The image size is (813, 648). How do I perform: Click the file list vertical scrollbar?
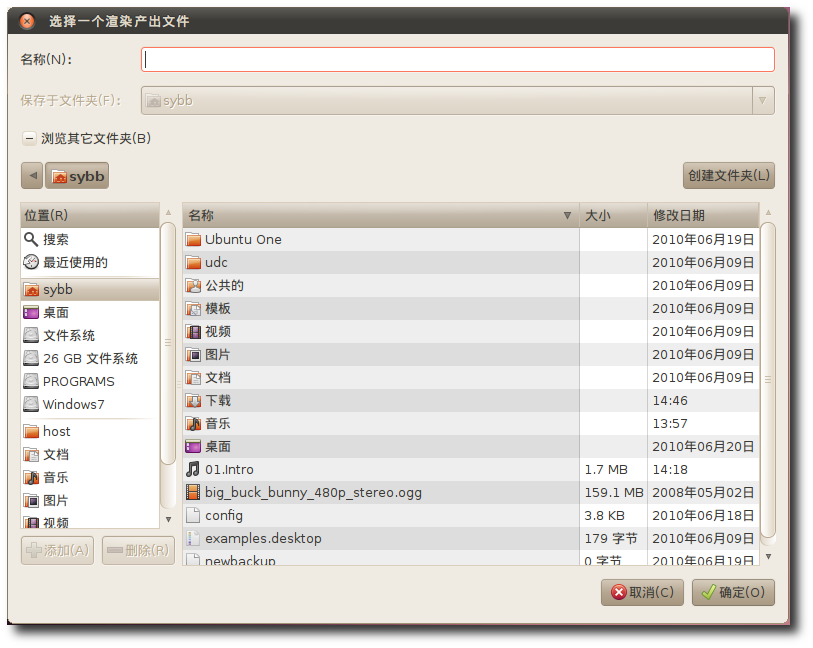click(x=768, y=381)
